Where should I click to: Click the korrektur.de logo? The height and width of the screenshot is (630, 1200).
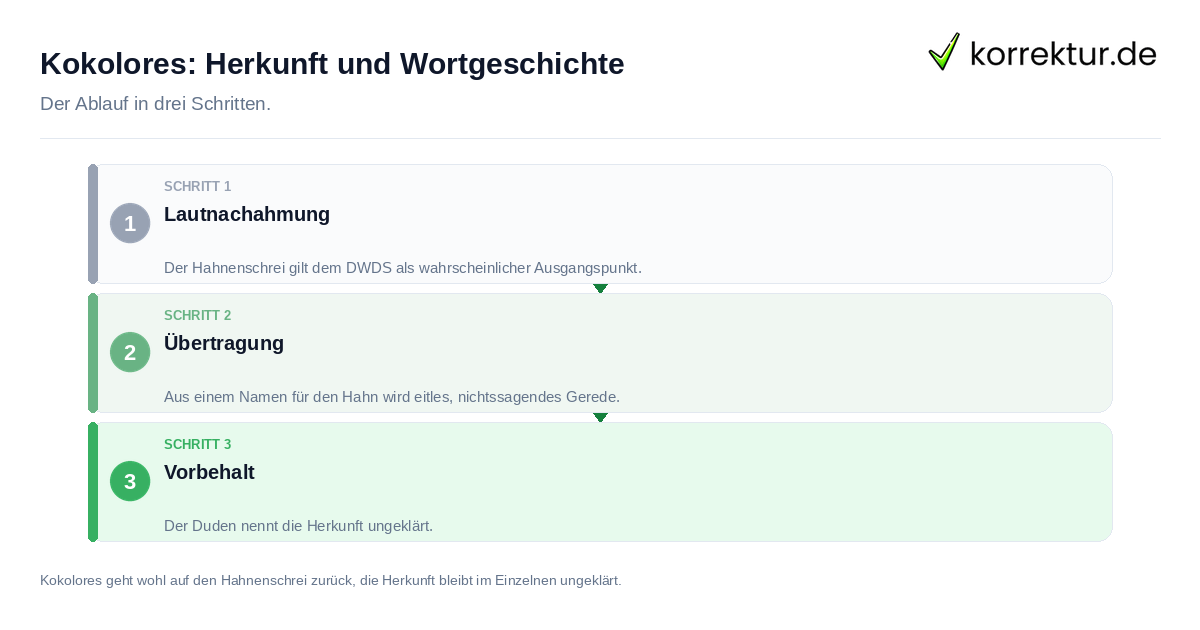[1042, 52]
